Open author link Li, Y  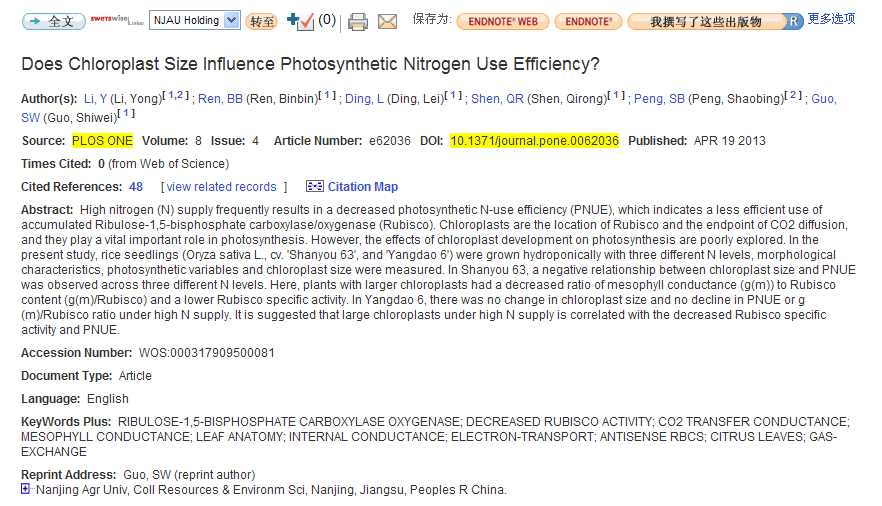point(95,98)
